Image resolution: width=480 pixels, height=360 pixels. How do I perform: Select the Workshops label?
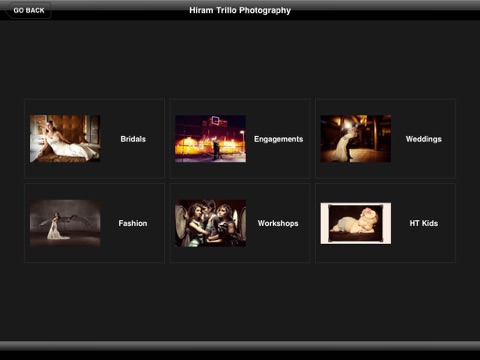coord(278,223)
